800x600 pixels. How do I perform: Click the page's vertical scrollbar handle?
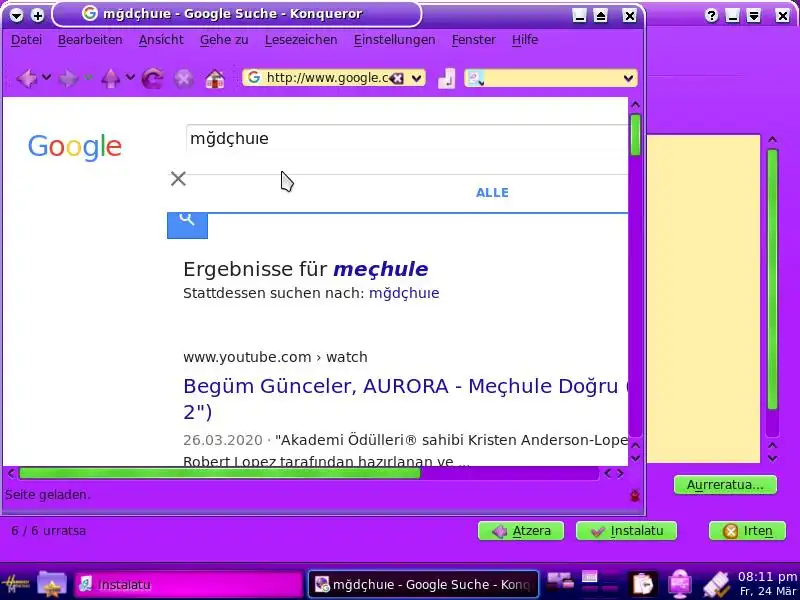pyautogui.click(x=635, y=135)
